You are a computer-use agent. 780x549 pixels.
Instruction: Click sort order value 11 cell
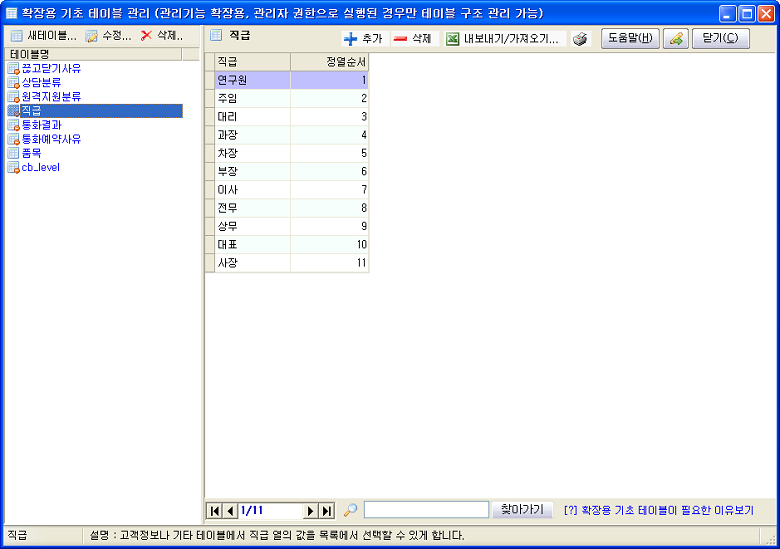coord(330,263)
